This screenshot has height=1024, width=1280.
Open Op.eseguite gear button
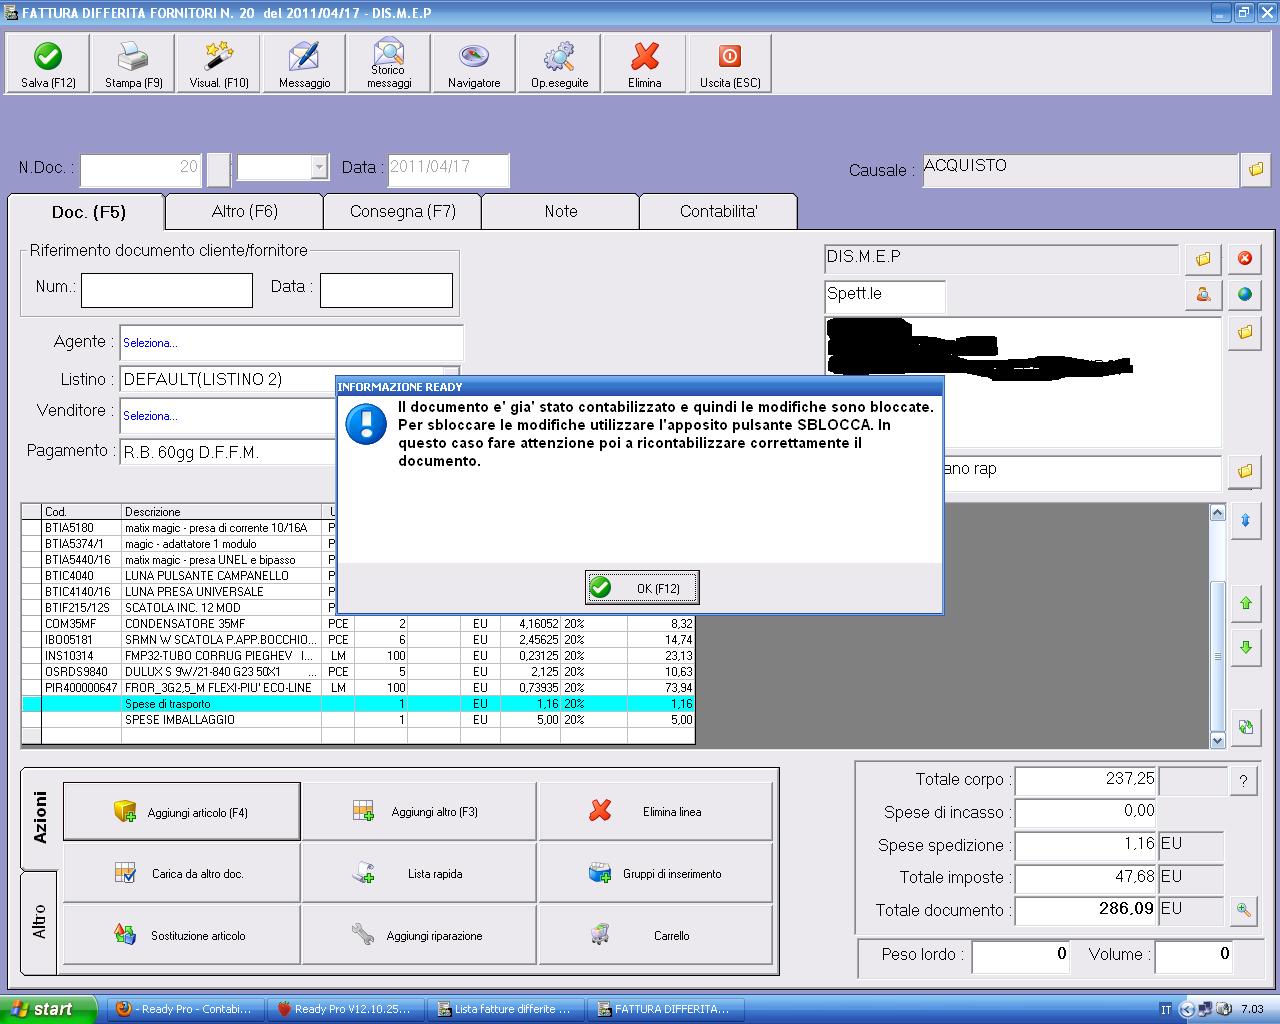[559, 65]
